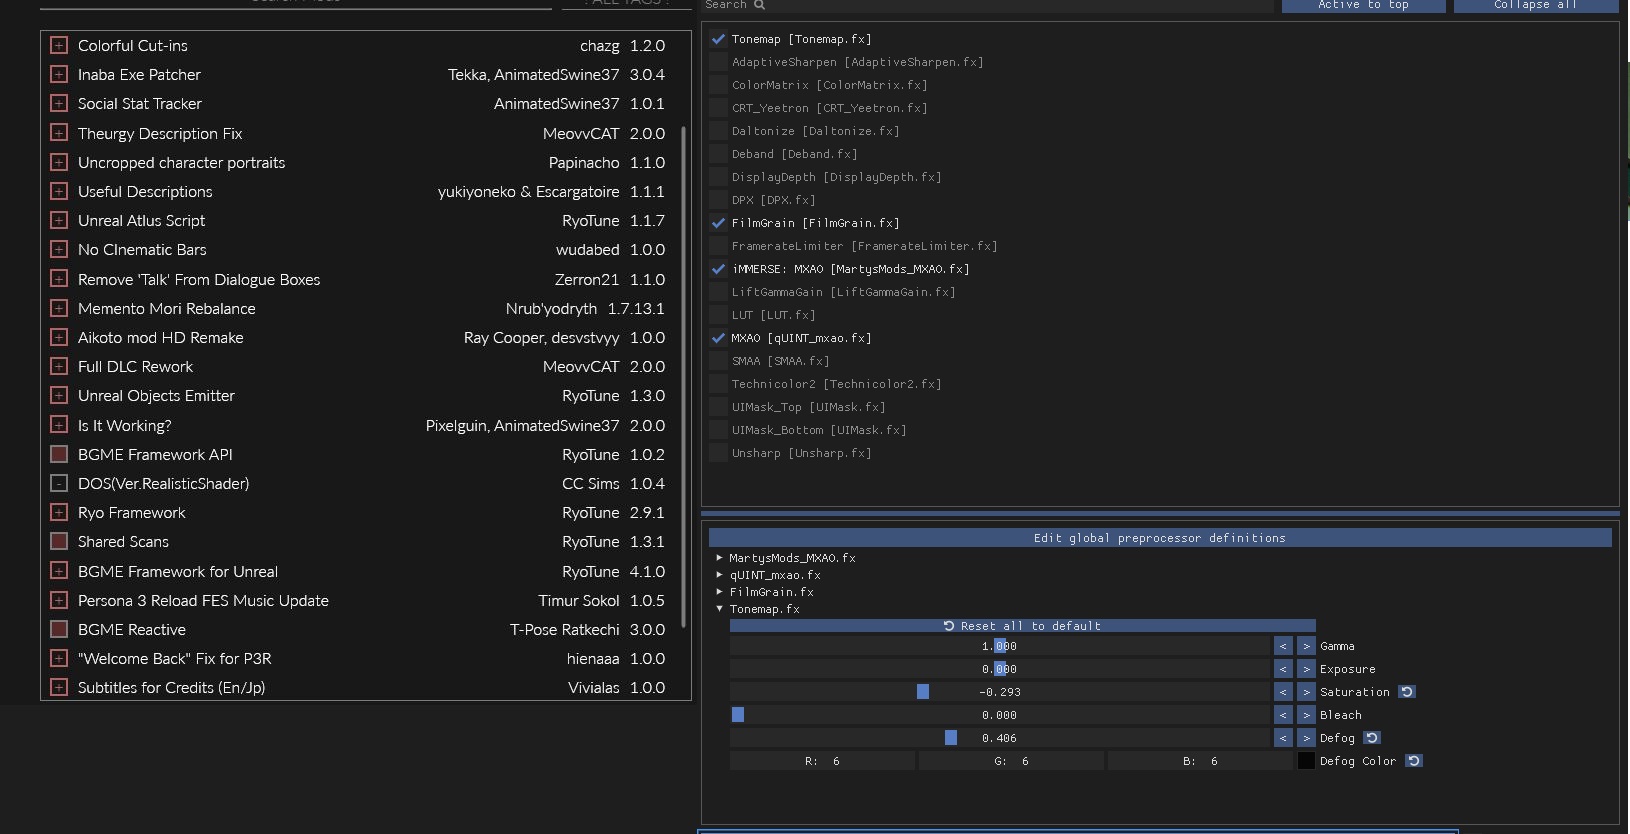Open Edit global preprocessor definitions

(x=1160, y=538)
